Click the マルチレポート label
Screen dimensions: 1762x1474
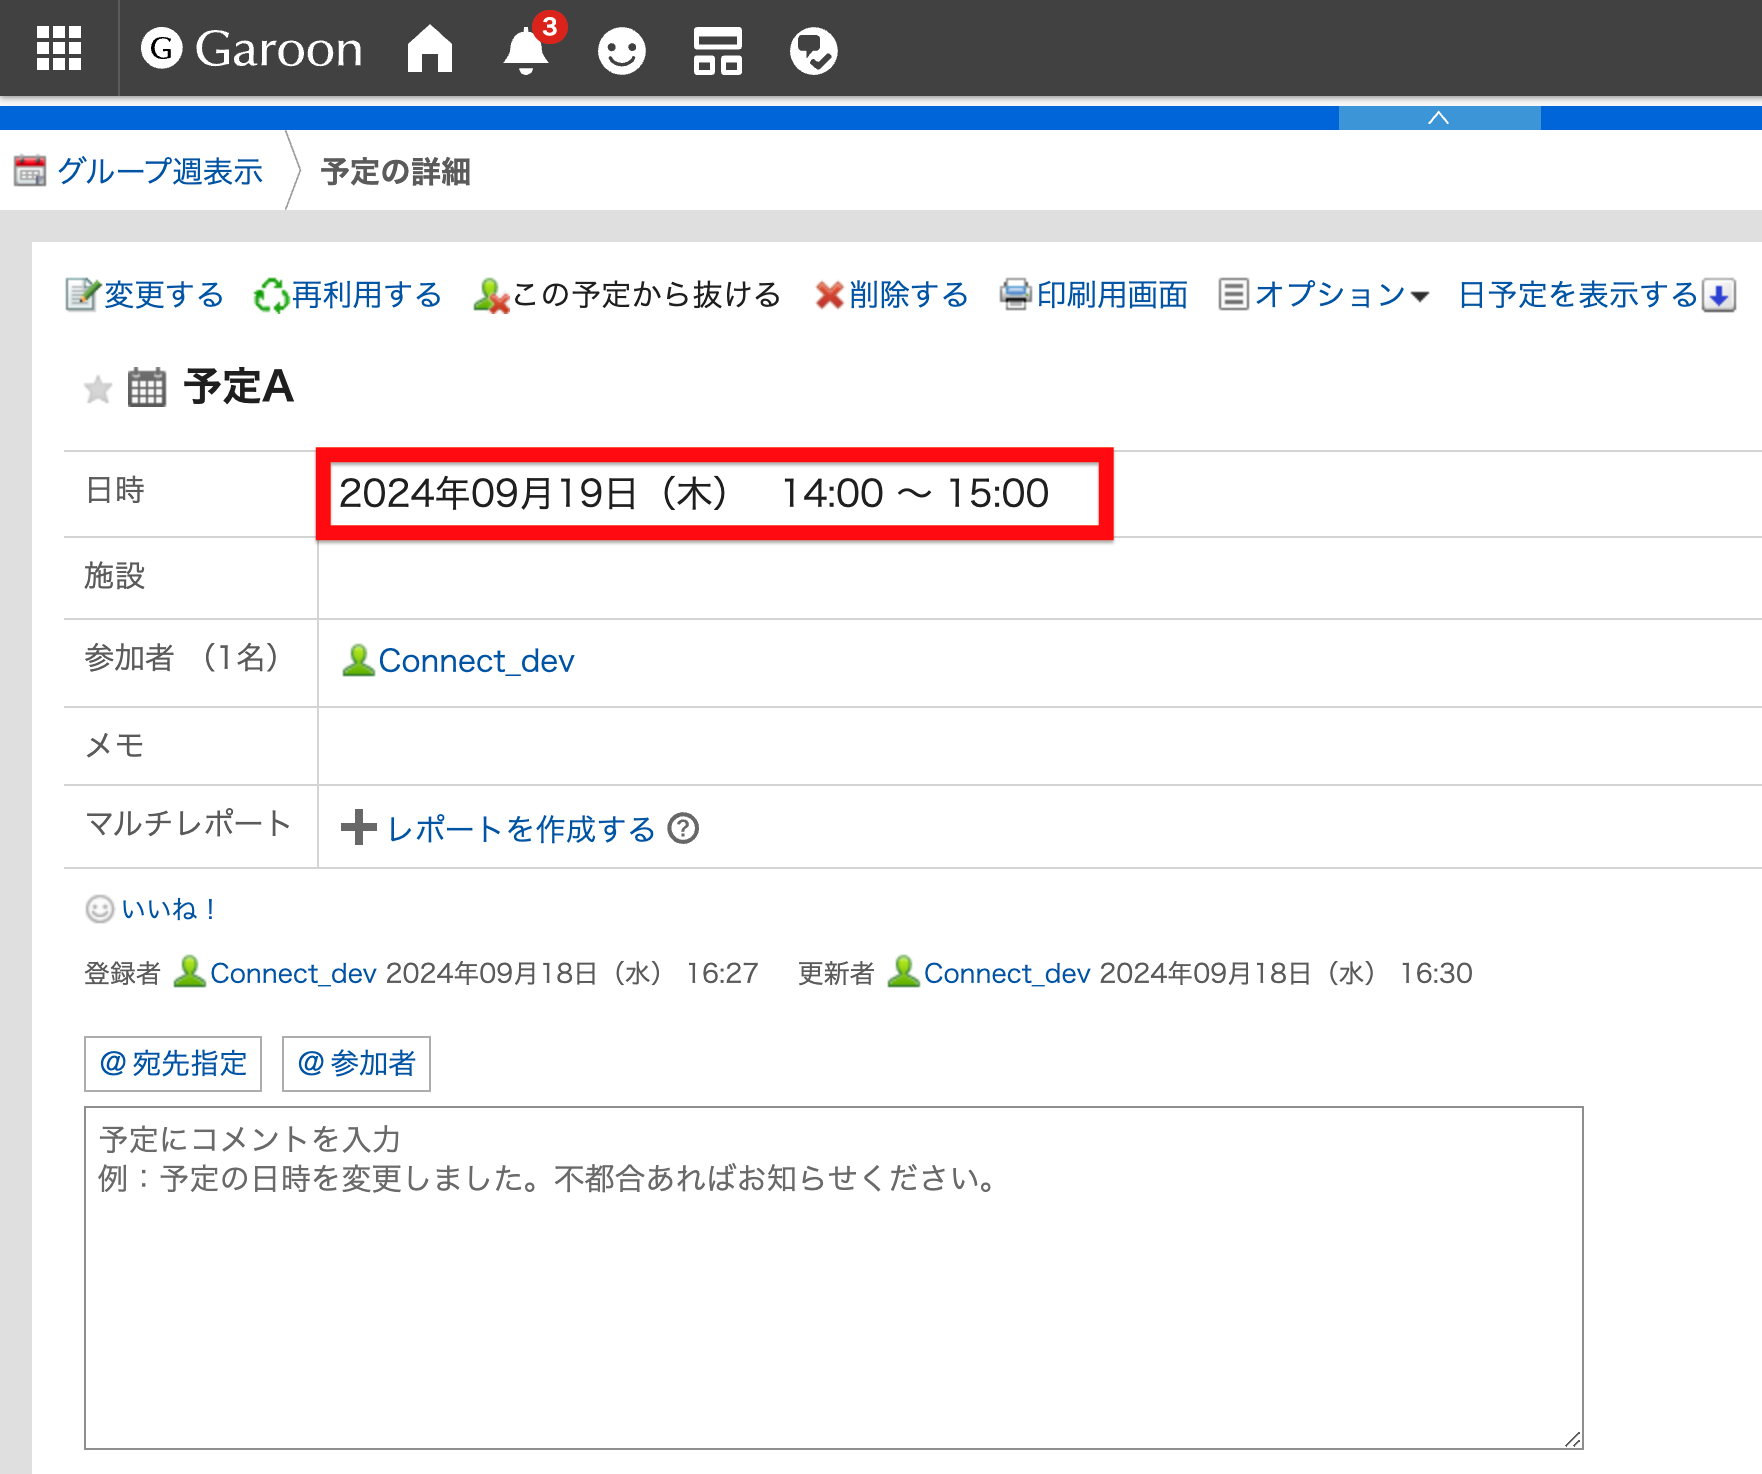pos(189,824)
